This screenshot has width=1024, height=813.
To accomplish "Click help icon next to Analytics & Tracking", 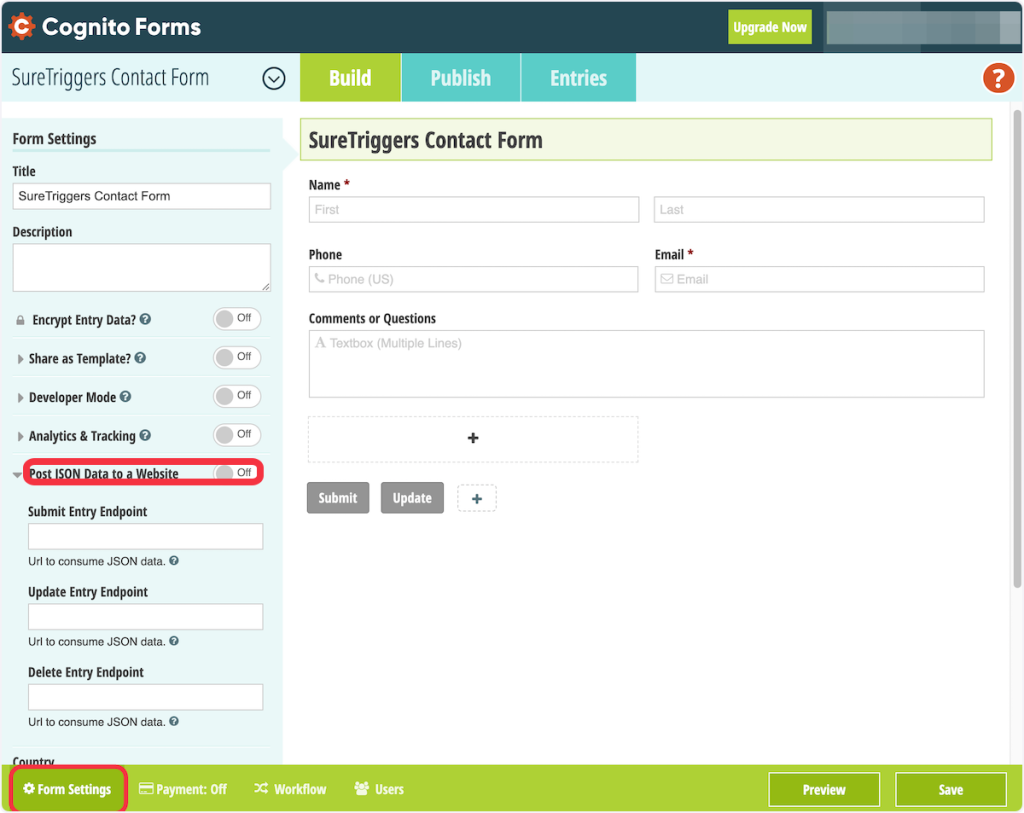I will pos(146,436).
